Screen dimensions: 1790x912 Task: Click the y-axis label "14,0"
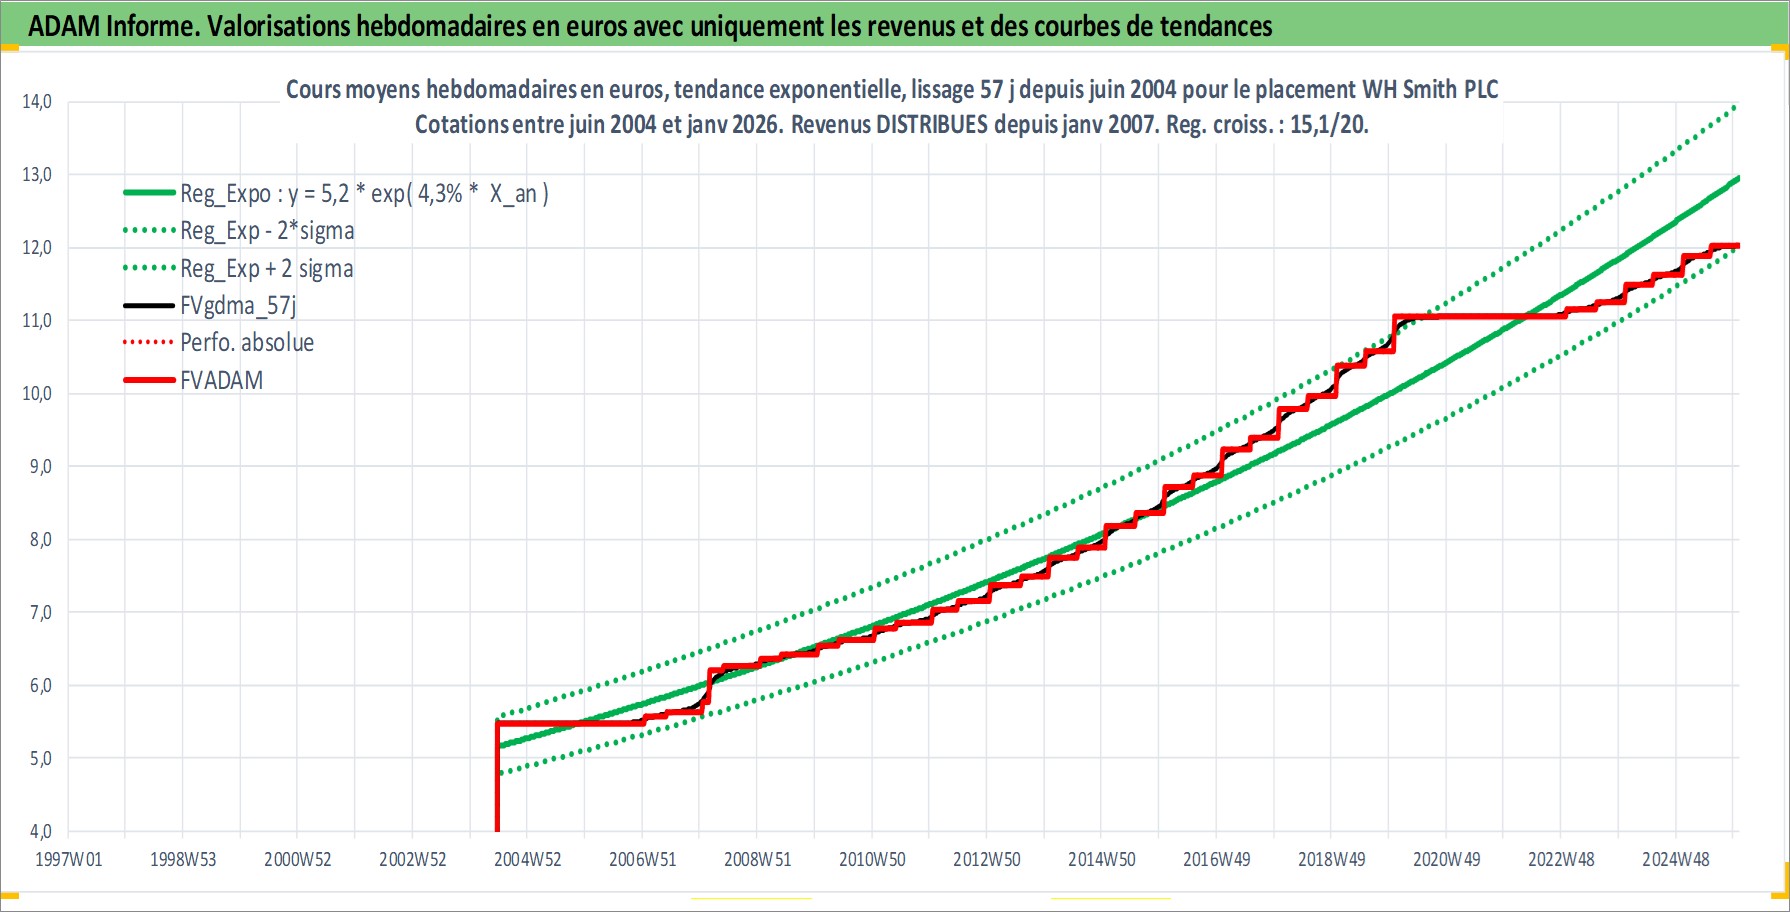37,102
